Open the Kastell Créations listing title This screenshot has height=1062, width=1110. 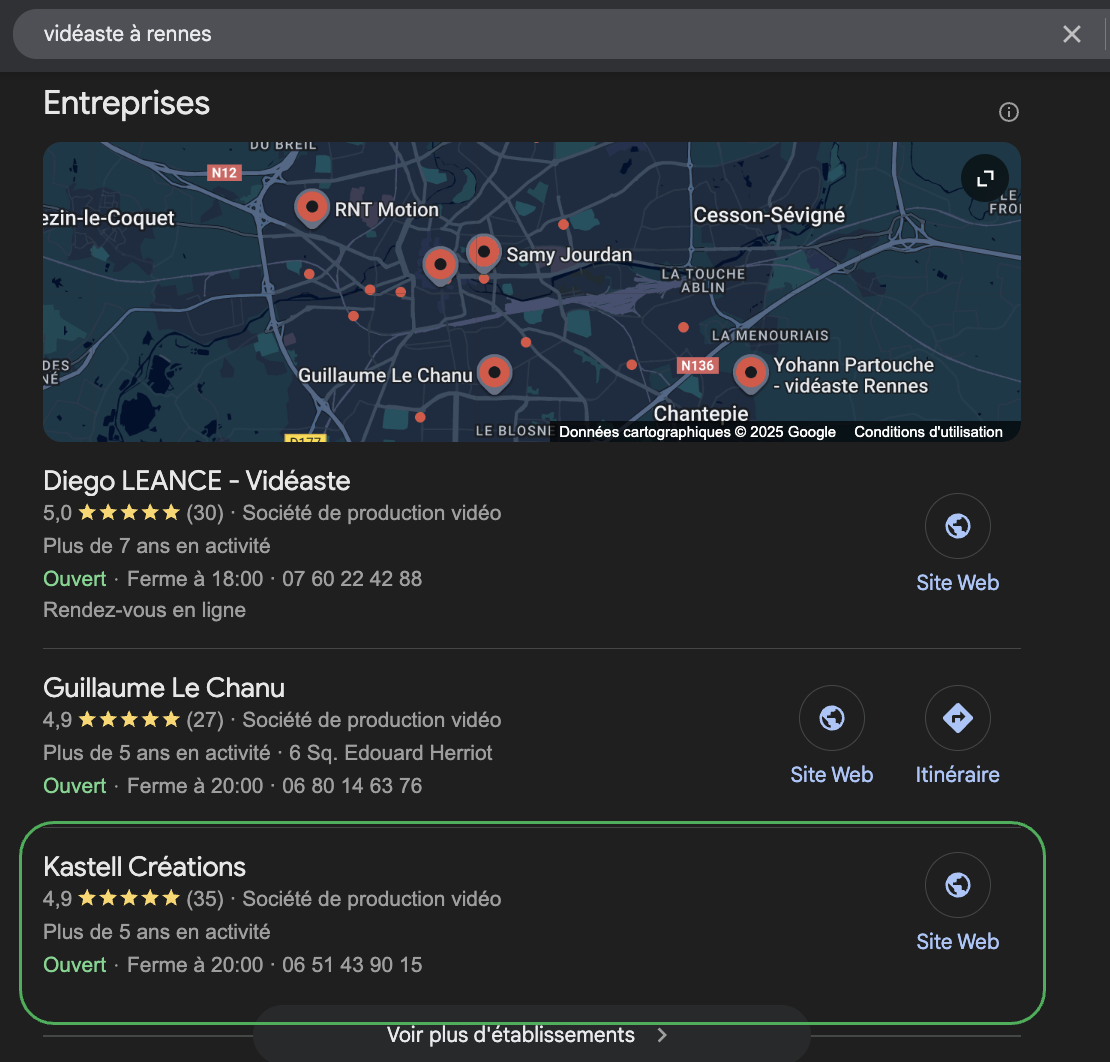[x=144, y=867]
